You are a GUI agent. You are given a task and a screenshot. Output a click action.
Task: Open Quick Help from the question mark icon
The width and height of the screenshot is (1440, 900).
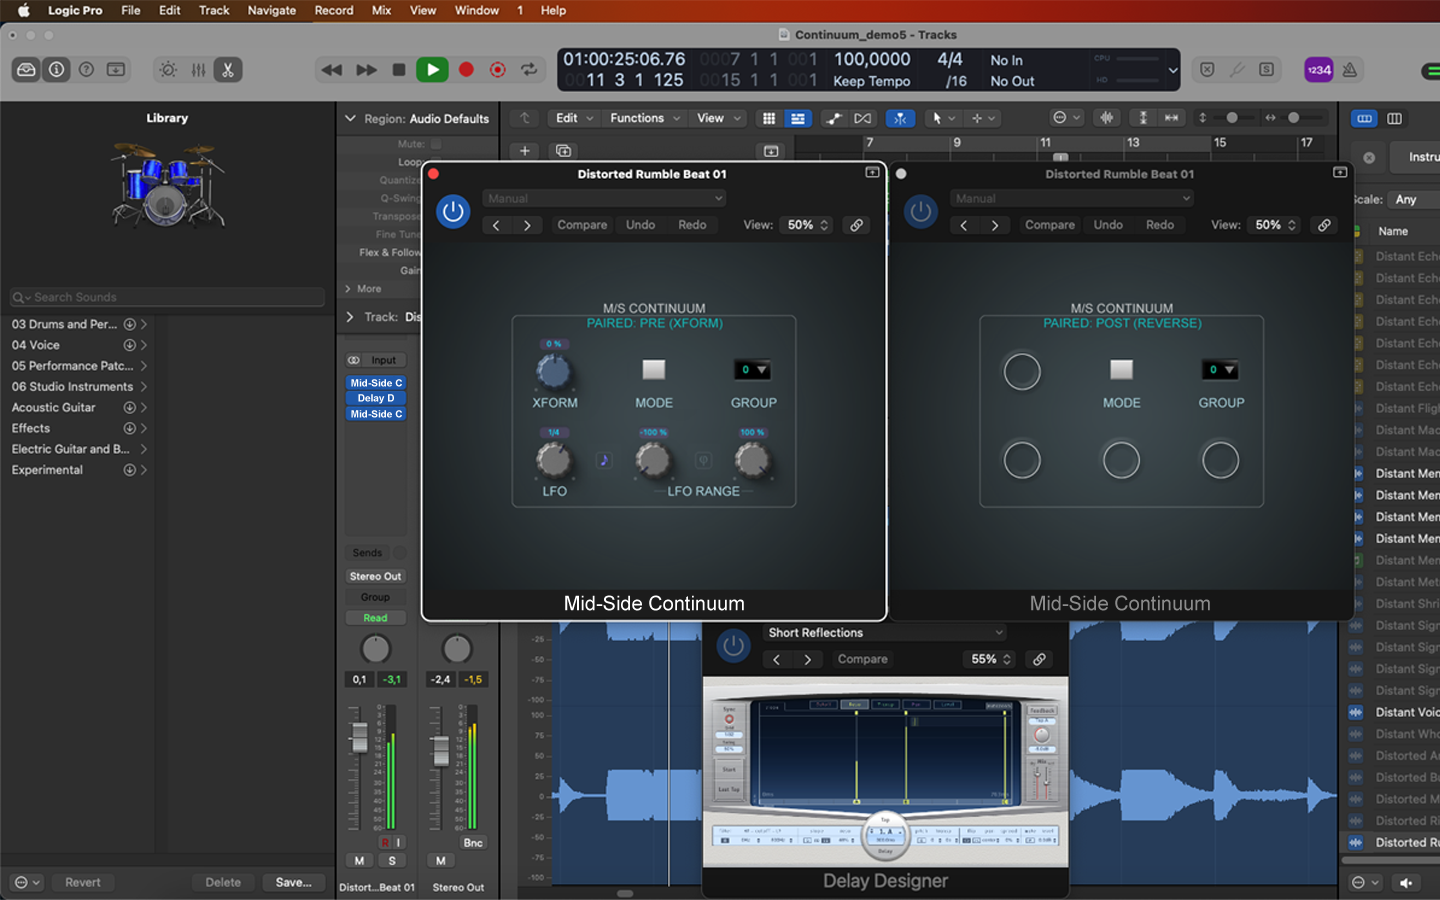coord(86,70)
